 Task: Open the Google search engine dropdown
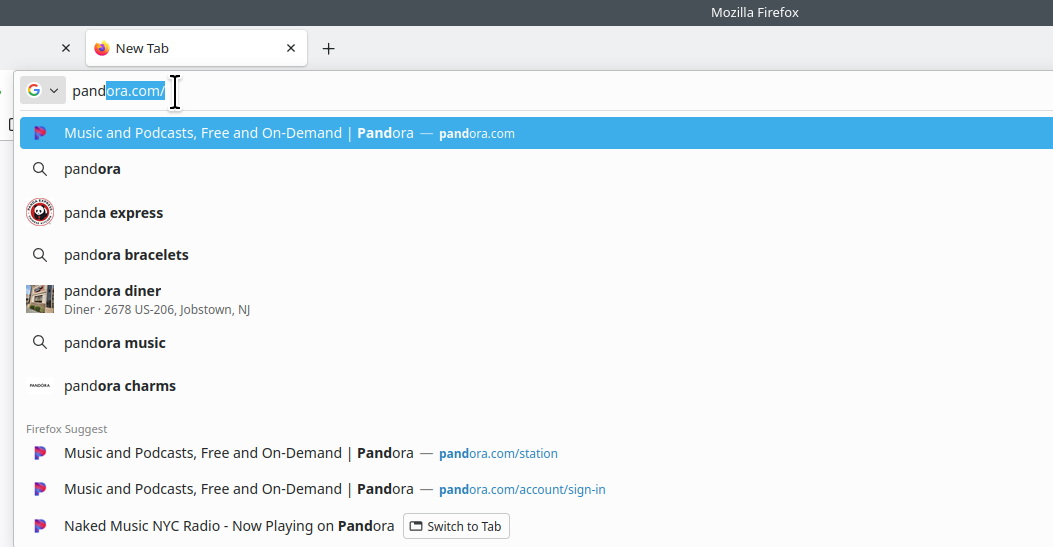pyautogui.click(x=43, y=91)
